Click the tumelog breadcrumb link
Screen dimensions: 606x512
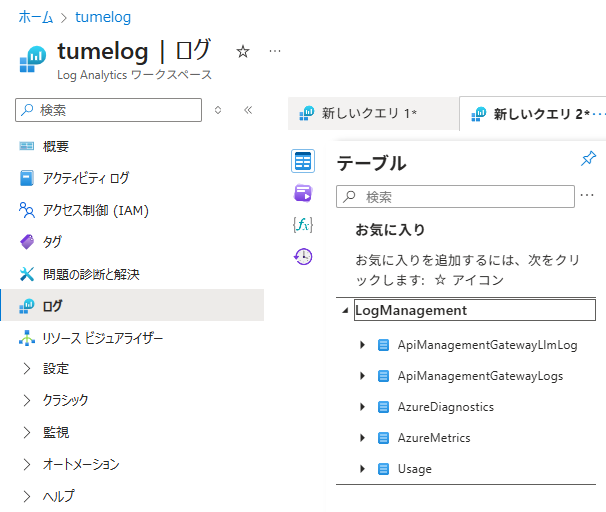coord(103,17)
